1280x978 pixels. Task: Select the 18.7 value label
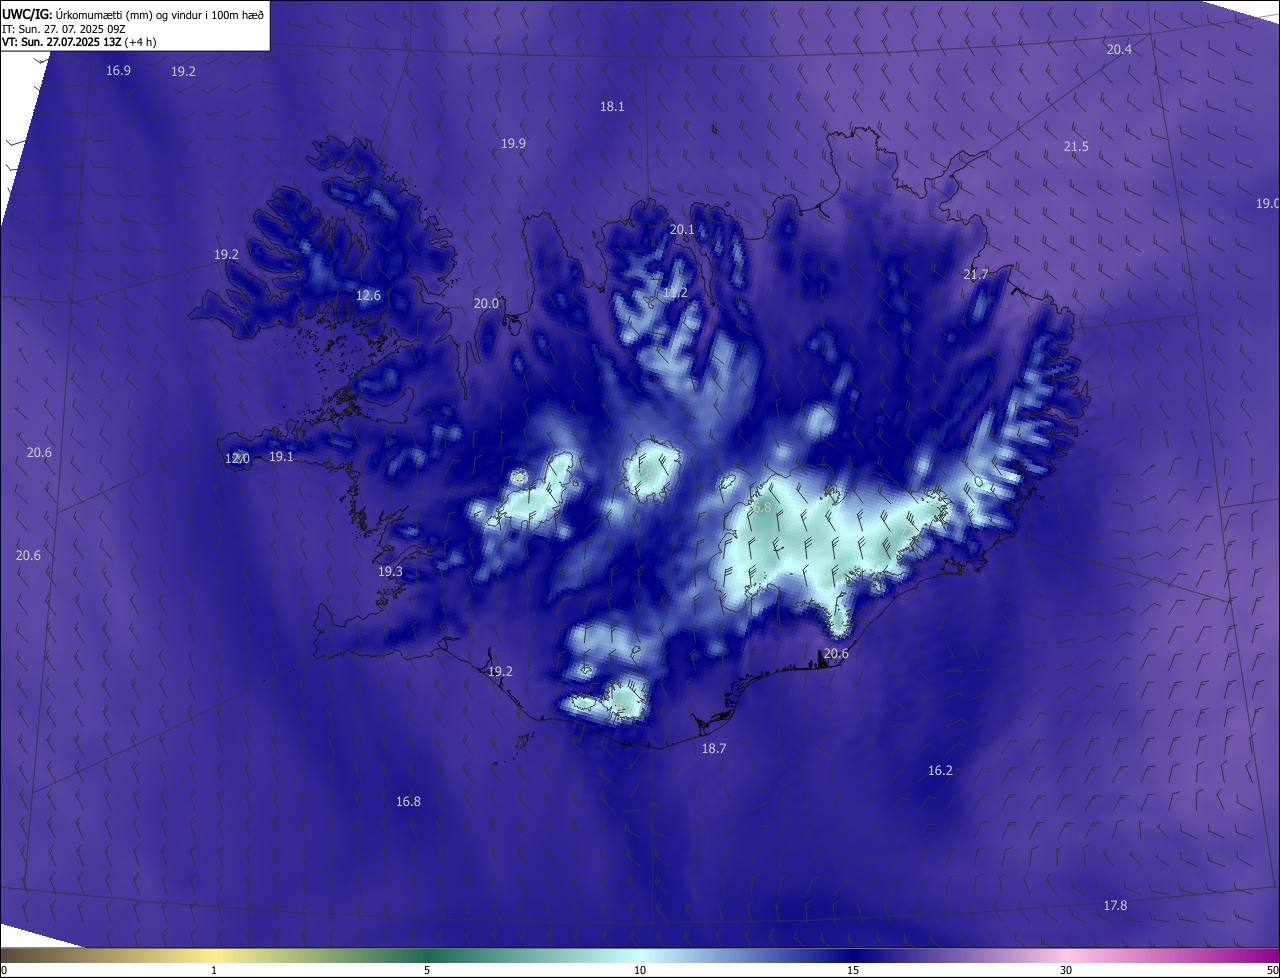click(x=714, y=748)
